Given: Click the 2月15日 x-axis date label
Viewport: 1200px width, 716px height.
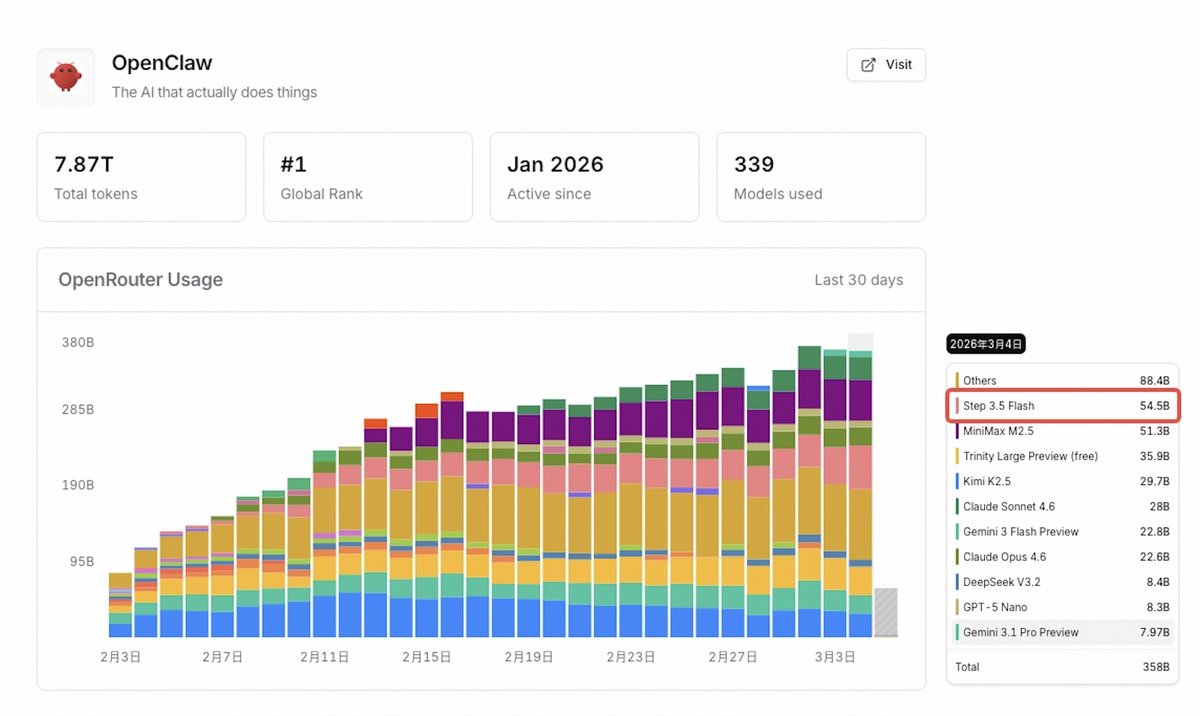Looking at the screenshot, I should [x=427, y=657].
